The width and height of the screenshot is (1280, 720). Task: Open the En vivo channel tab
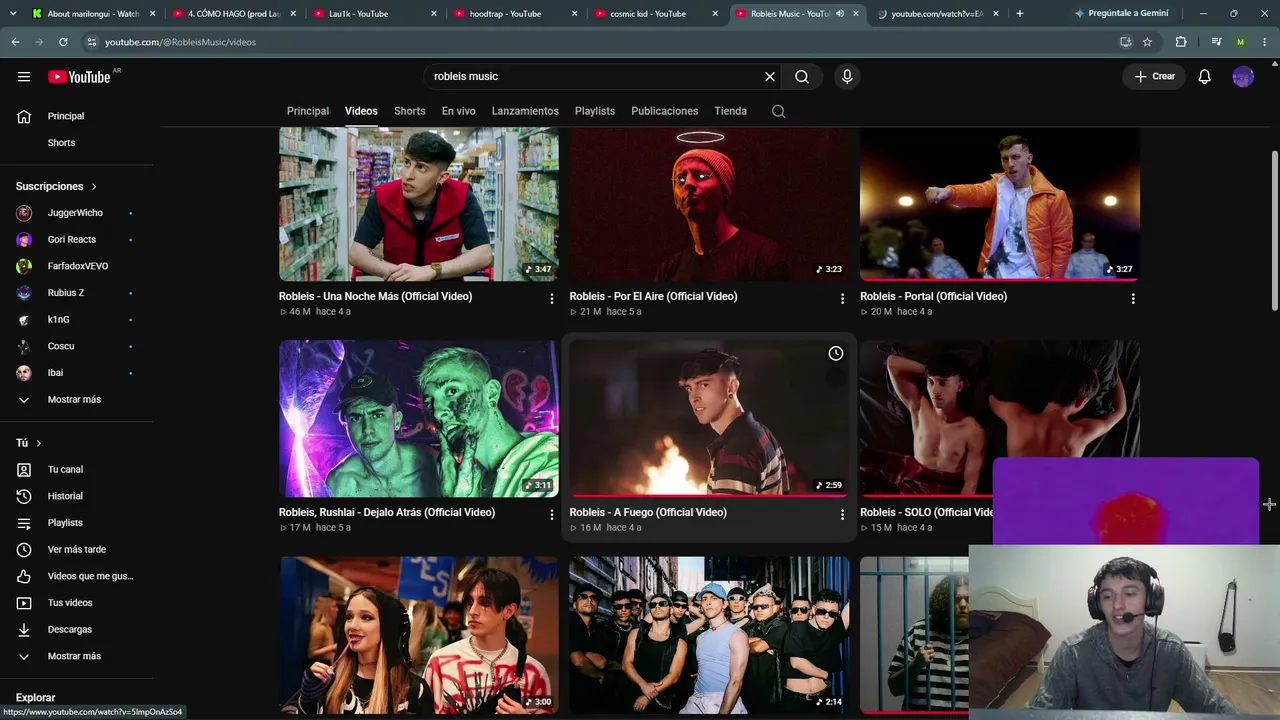(x=459, y=111)
